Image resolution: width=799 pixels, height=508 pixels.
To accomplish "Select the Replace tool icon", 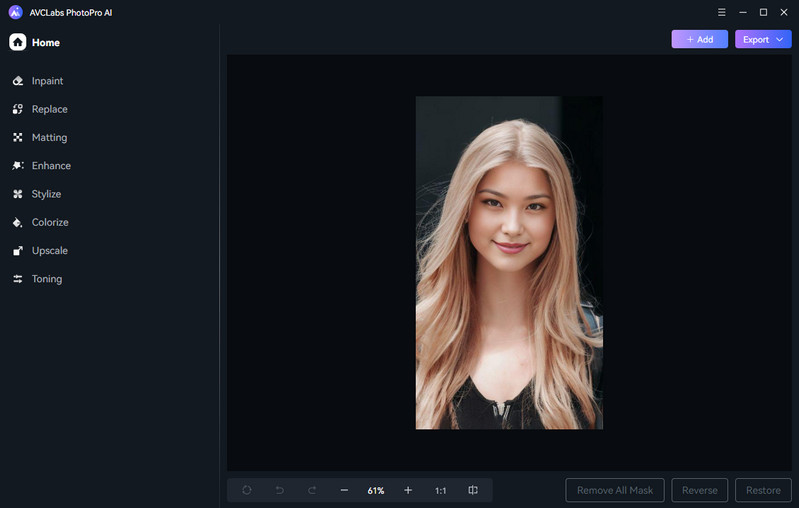I will click(18, 109).
